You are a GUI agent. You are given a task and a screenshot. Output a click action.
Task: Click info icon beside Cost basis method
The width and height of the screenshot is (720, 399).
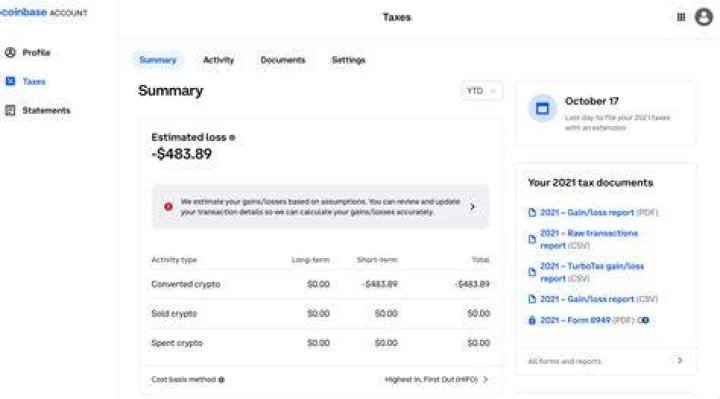point(221,380)
